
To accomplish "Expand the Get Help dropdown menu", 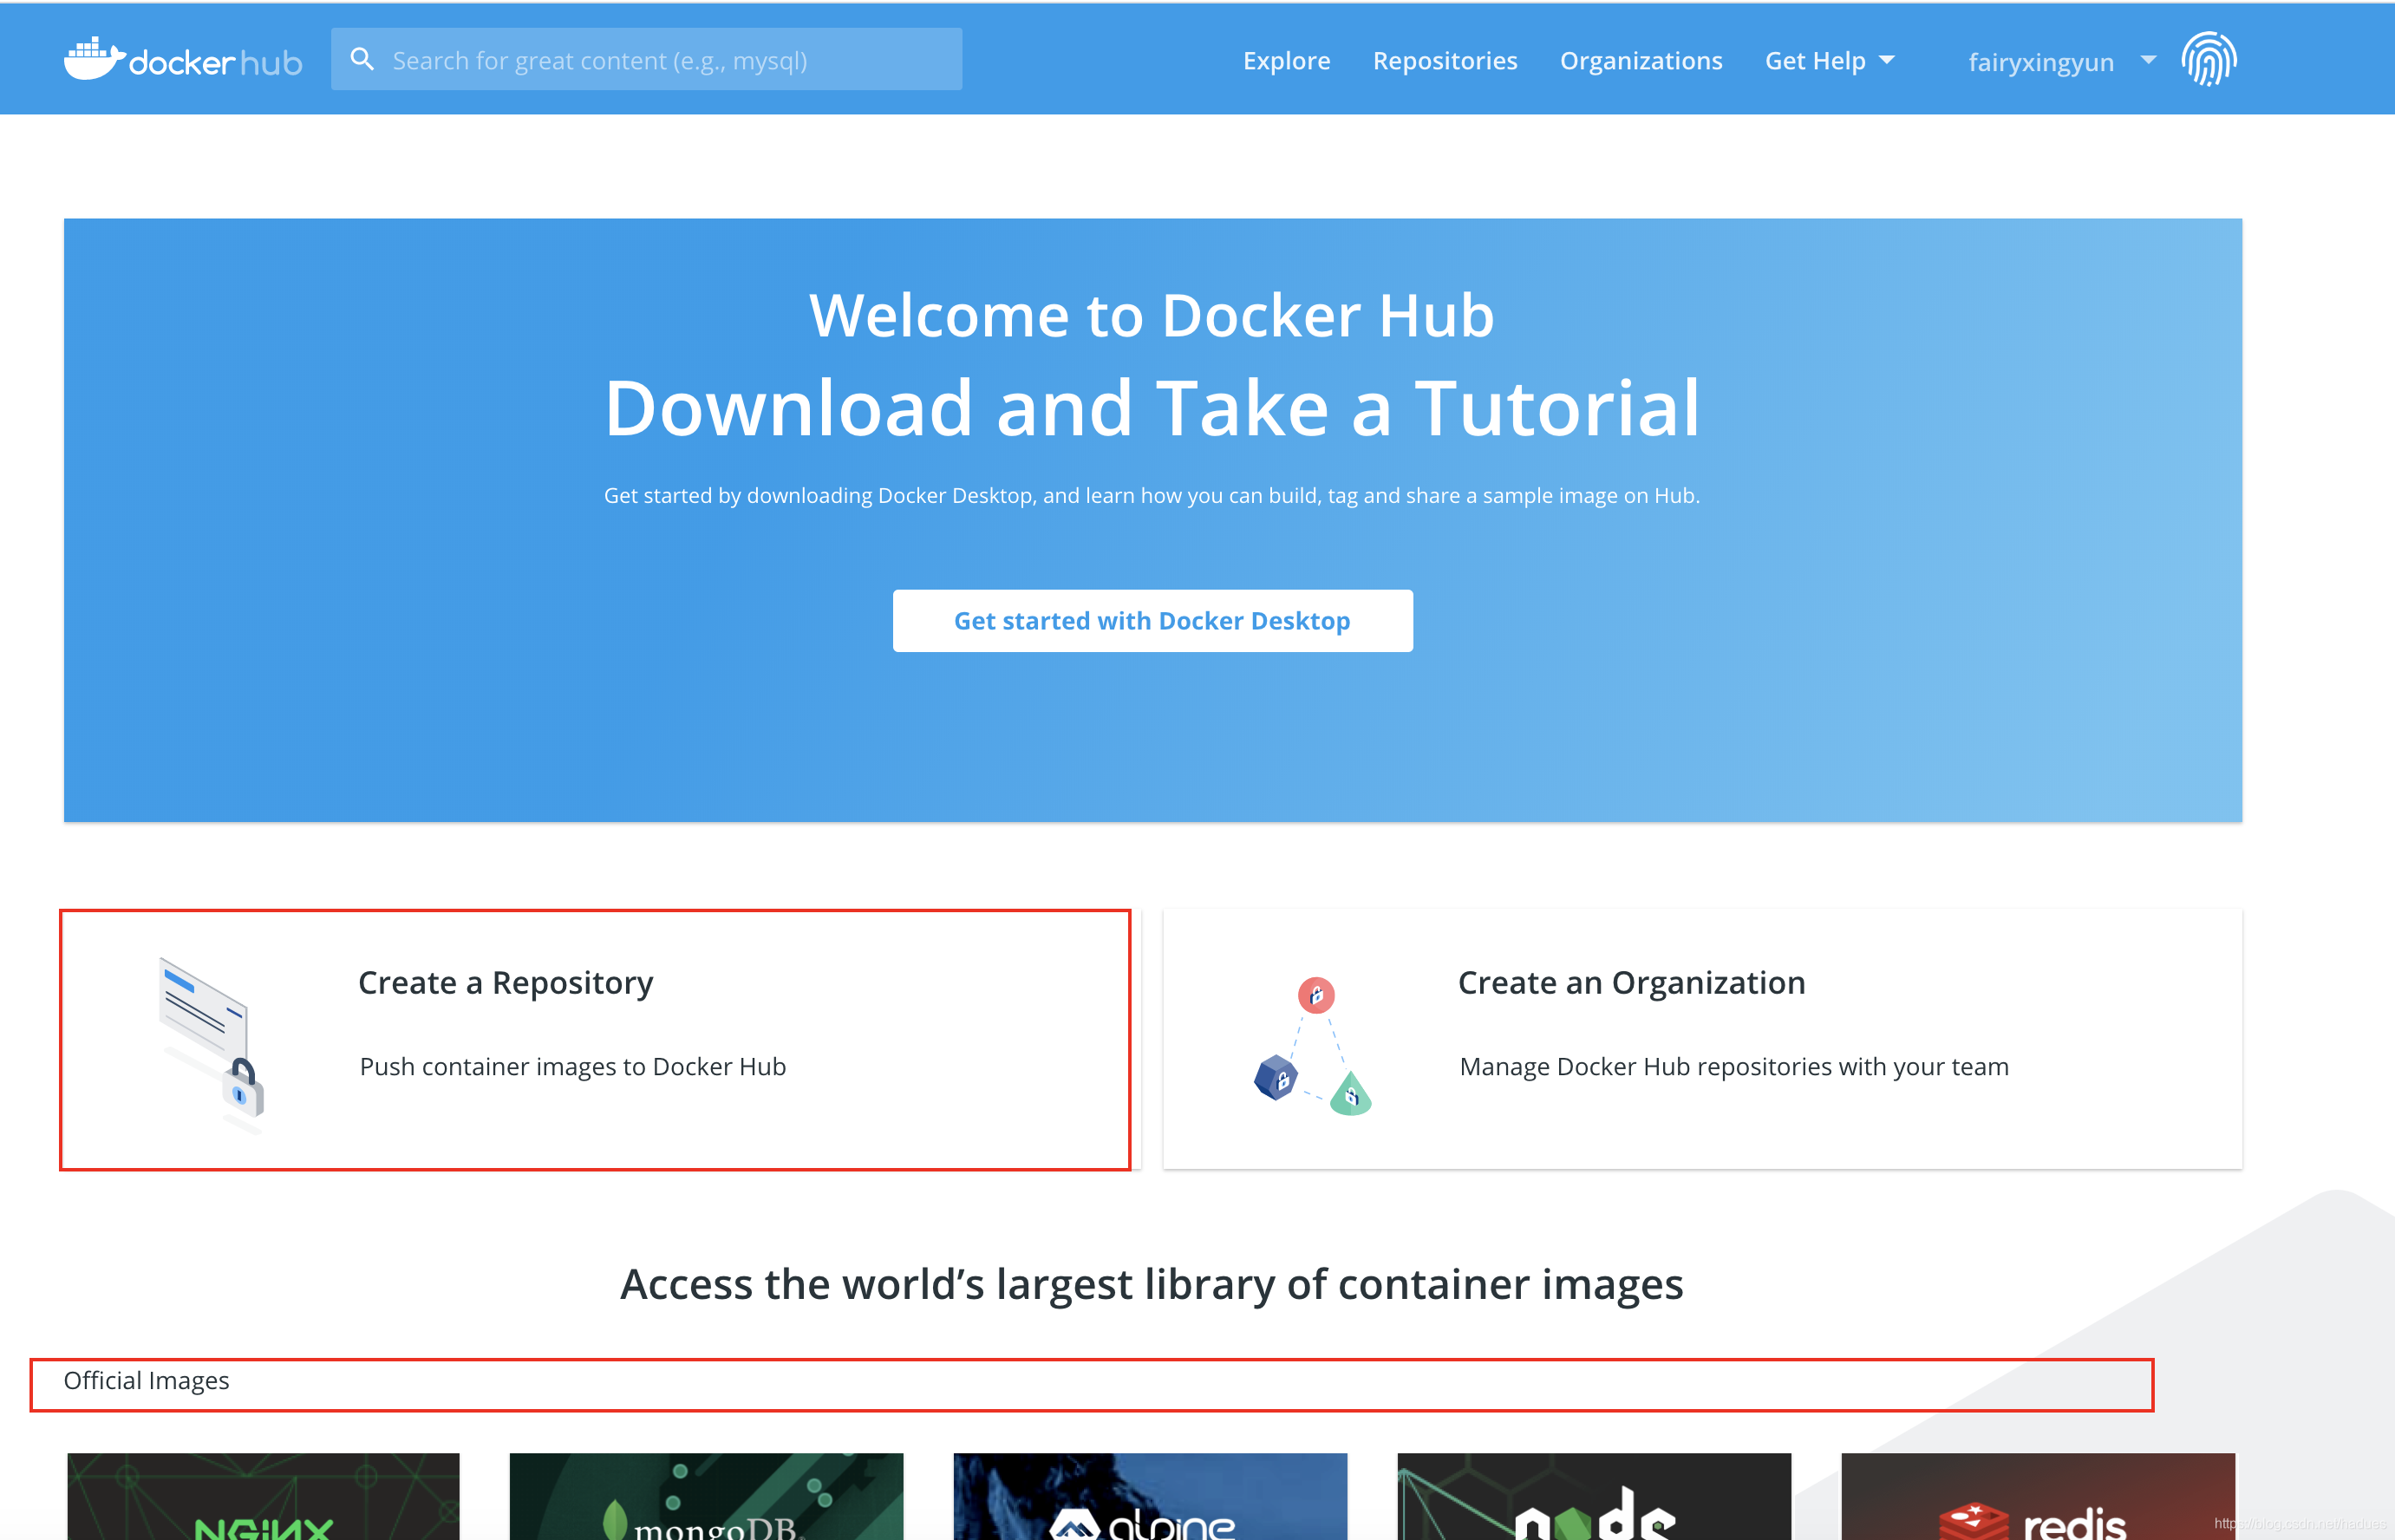I will 1831,59.
